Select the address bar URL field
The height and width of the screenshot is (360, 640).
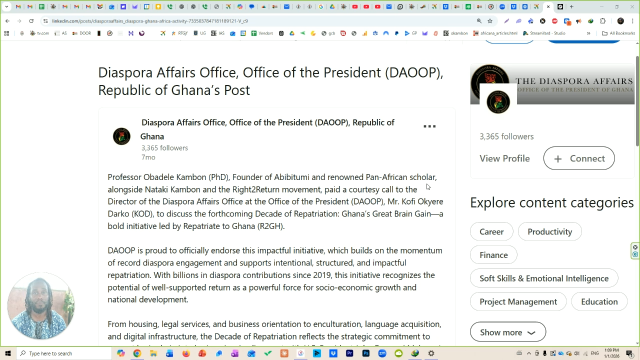point(261,21)
